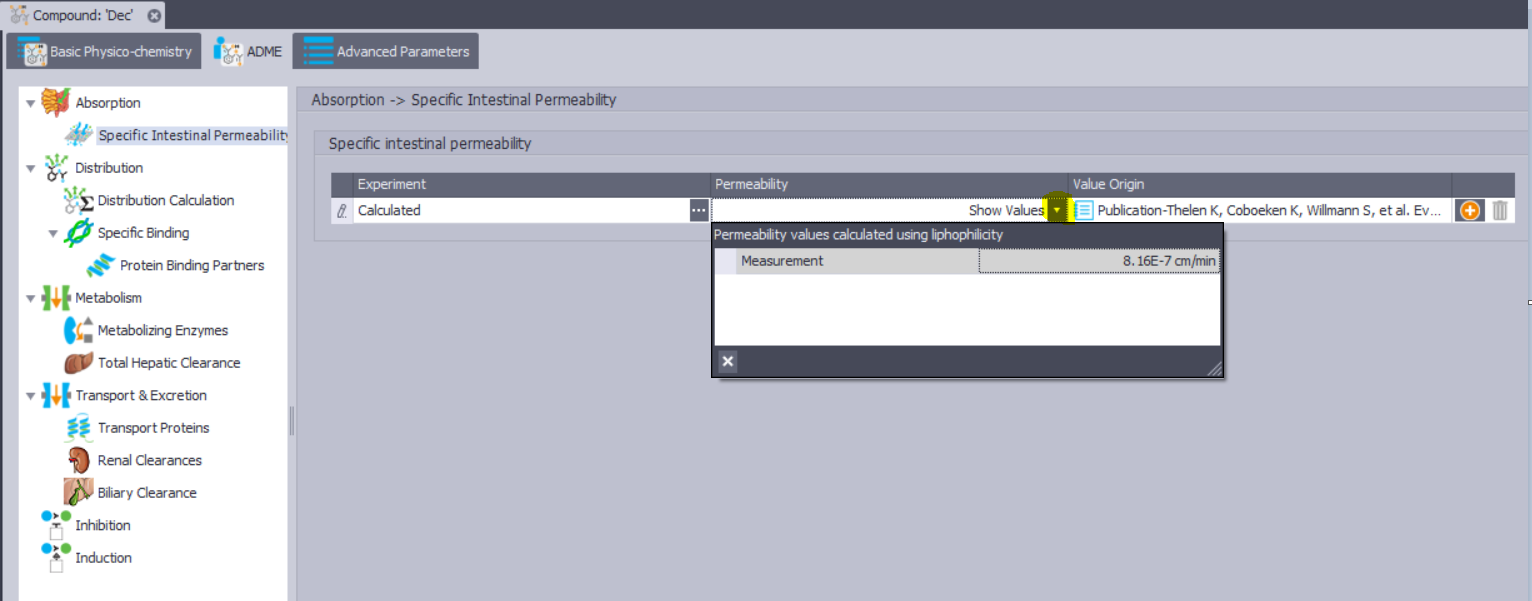
Task: Click the Calculated experiment cell
Action: pos(521,210)
